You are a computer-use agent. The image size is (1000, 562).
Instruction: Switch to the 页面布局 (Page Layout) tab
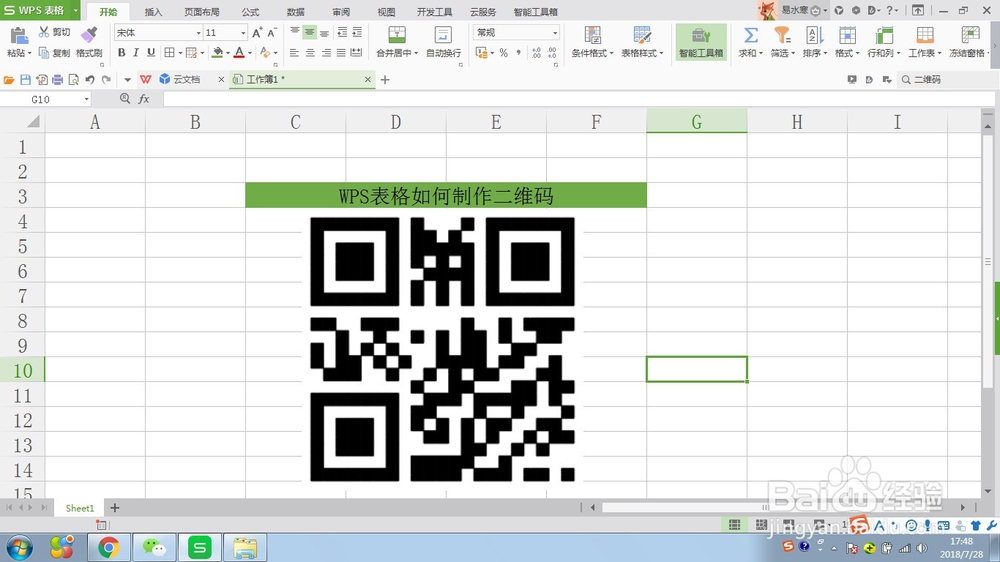(x=202, y=12)
